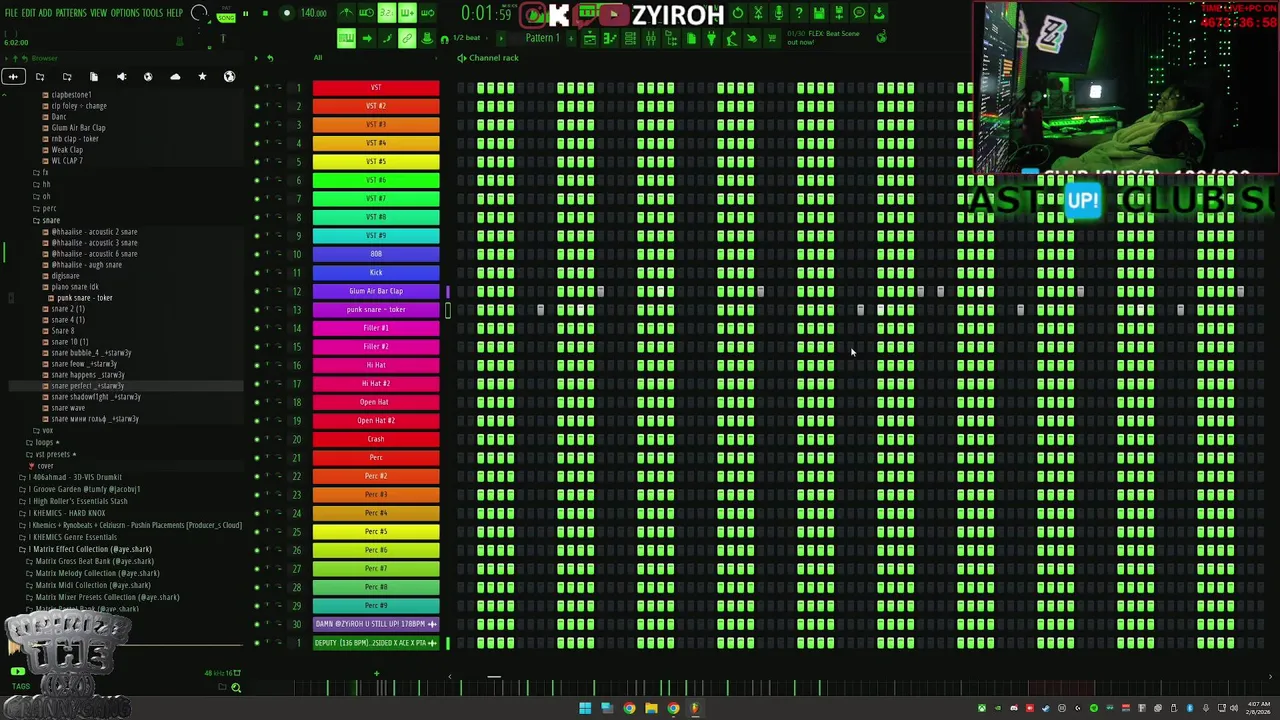Image resolution: width=1280 pixels, height=720 pixels.
Task: Toggle typing keyboard to piano icon
Action: [345, 38]
